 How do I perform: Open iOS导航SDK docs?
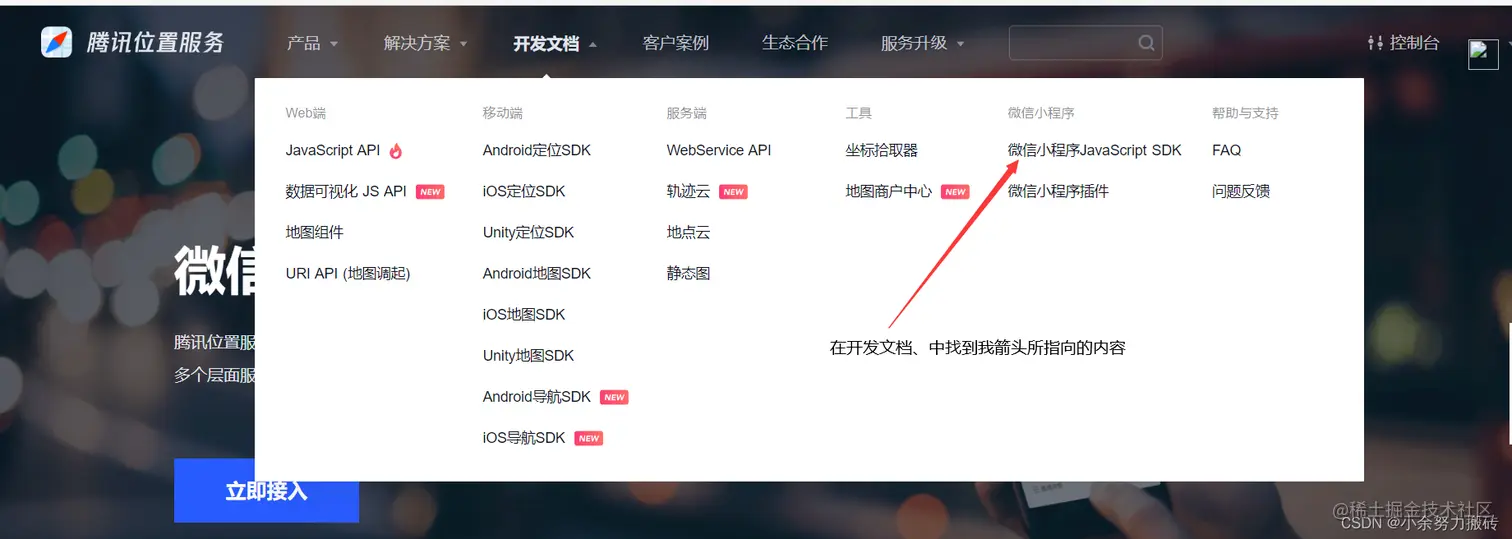524,438
